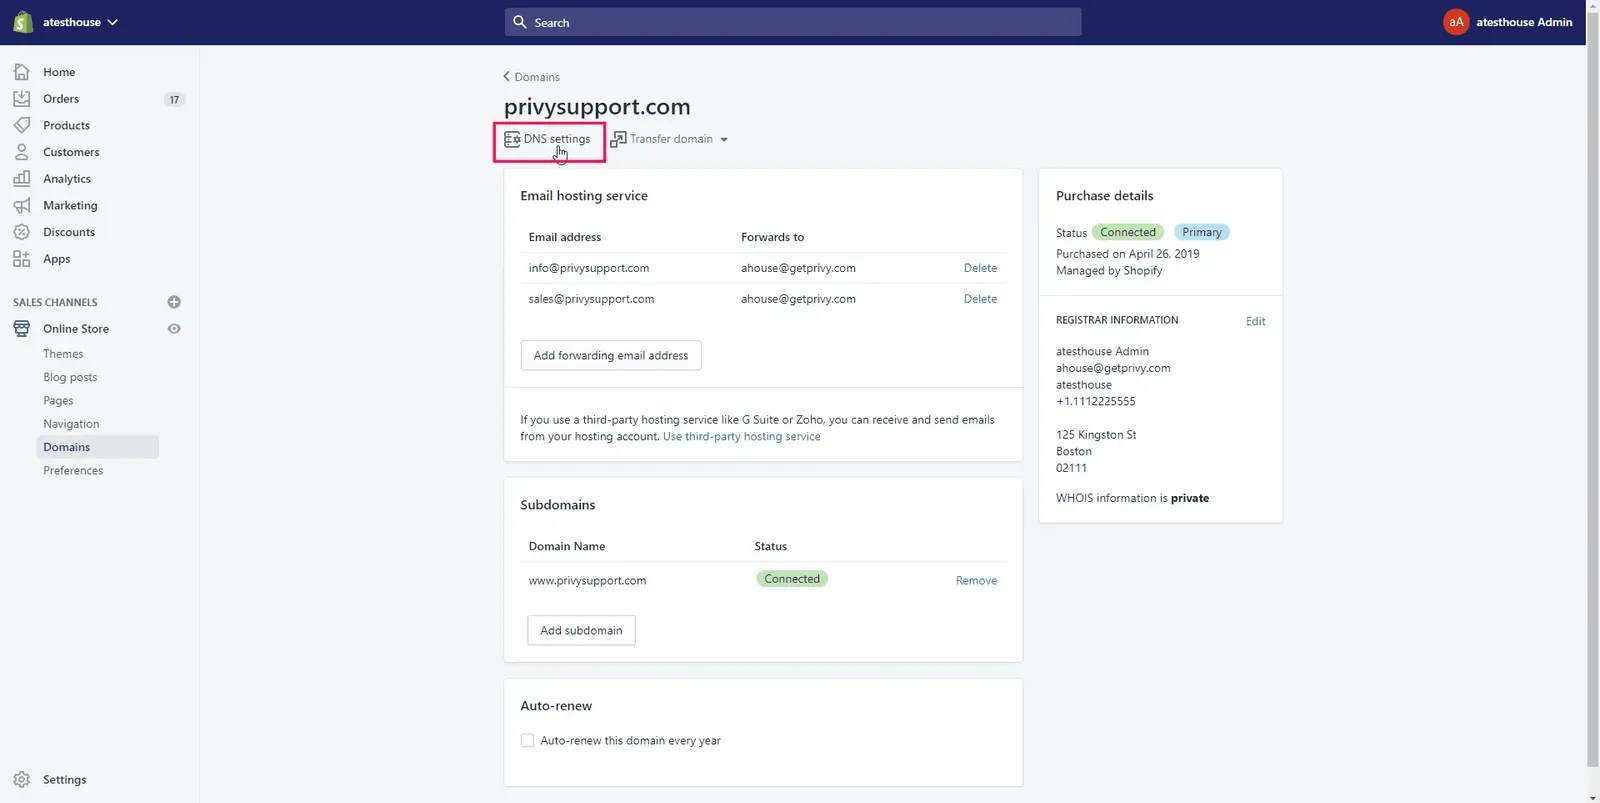The image size is (1600, 803).
Task: Click the sales@privysupport.com email address
Action: coord(592,299)
